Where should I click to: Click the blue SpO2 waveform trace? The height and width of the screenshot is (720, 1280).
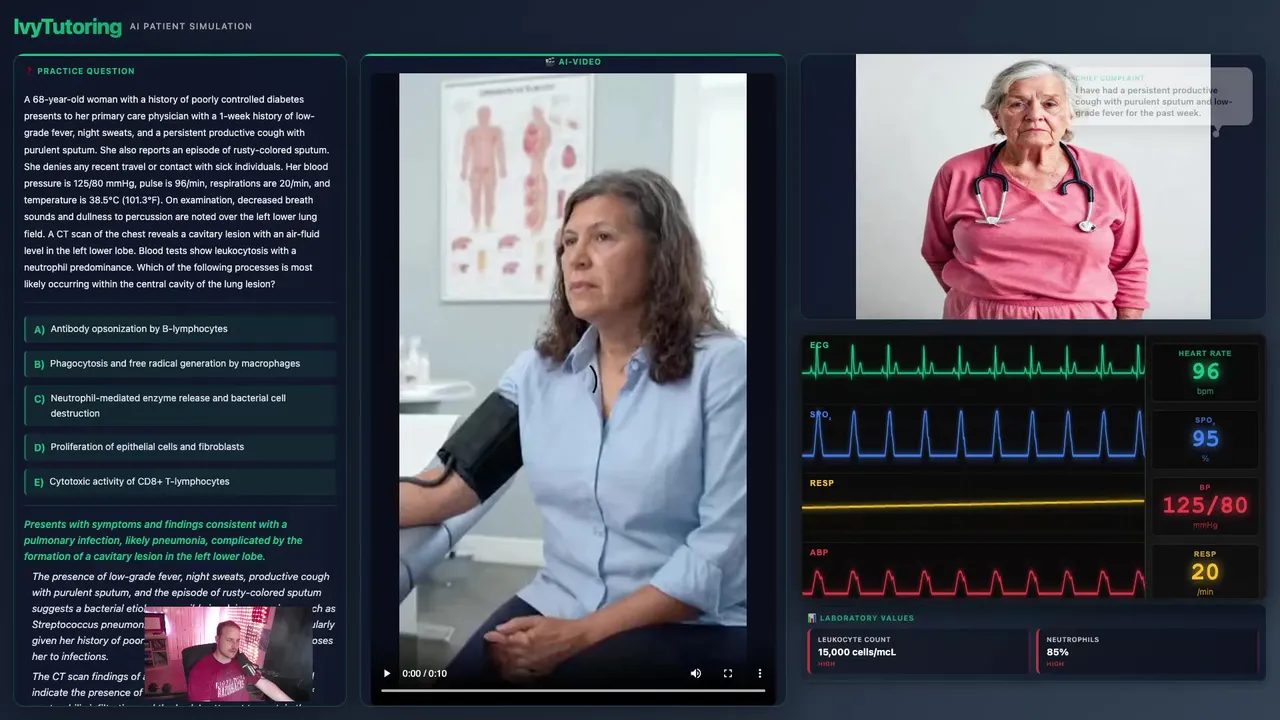click(973, 433)
